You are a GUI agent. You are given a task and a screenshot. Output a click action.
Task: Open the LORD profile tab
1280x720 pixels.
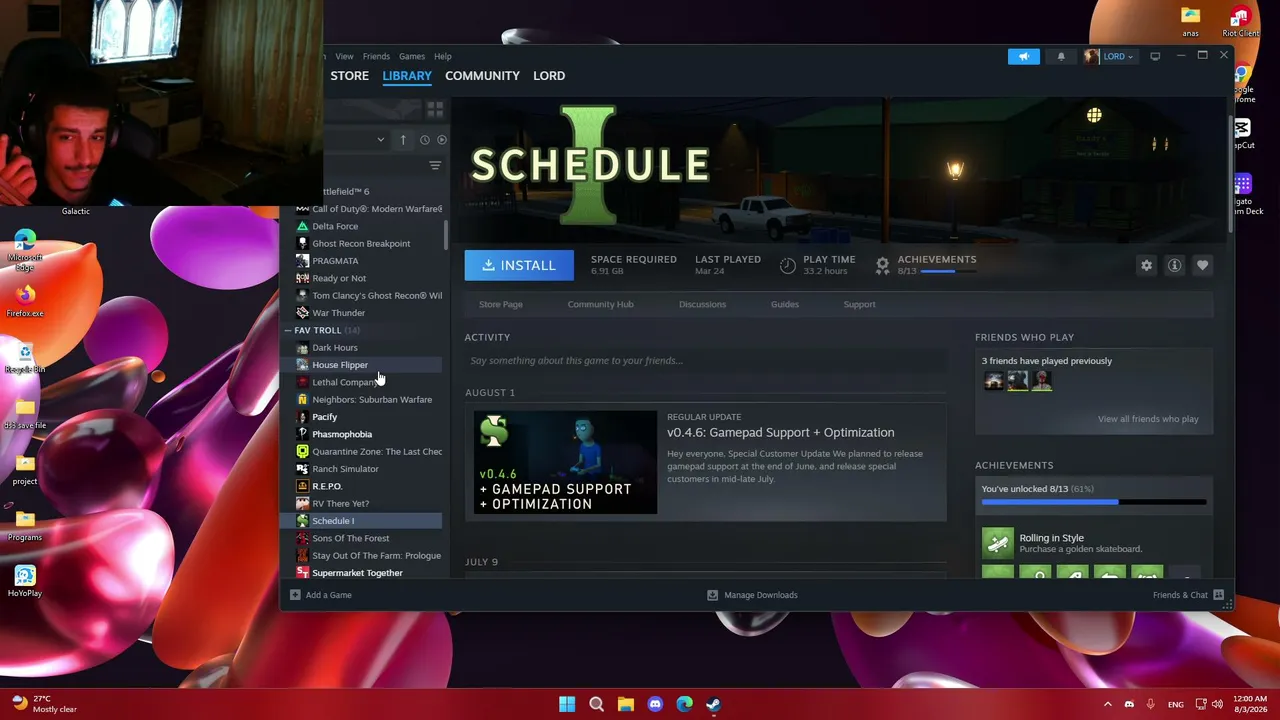(x=549, y=76)
